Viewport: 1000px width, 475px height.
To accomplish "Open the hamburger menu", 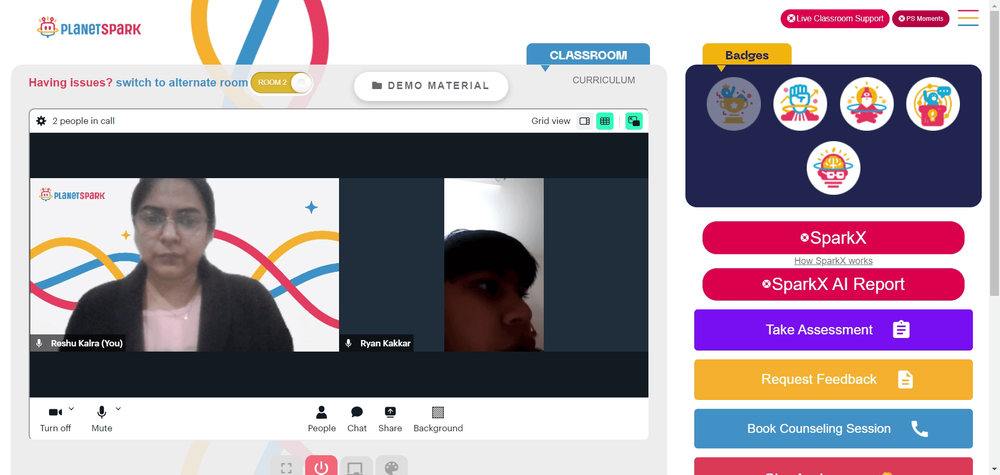I will click(x=968, y=18).
